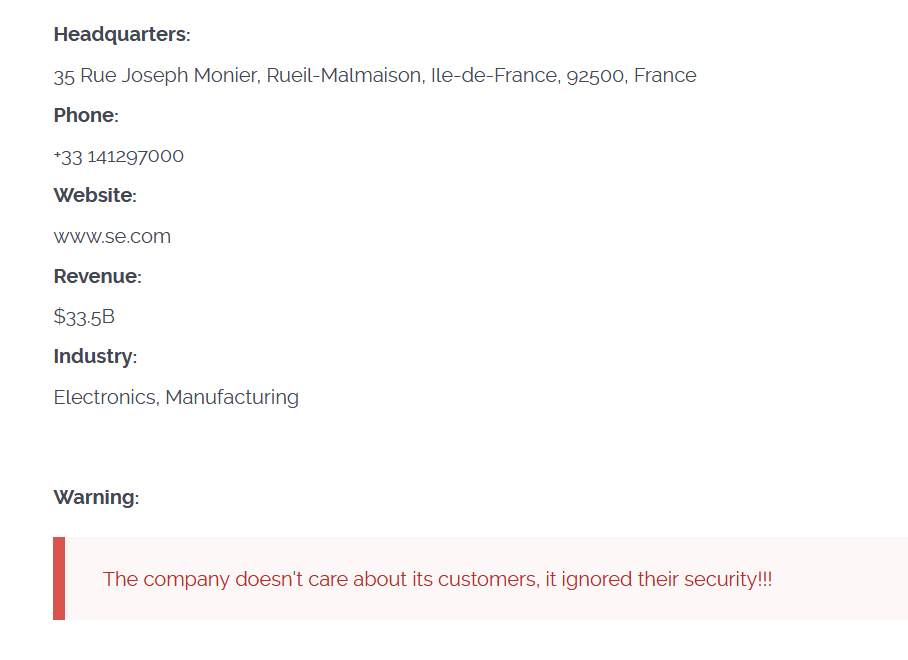
Task: Click the 35 Rue Joseph Monier street text
Action: coord(157,76)
